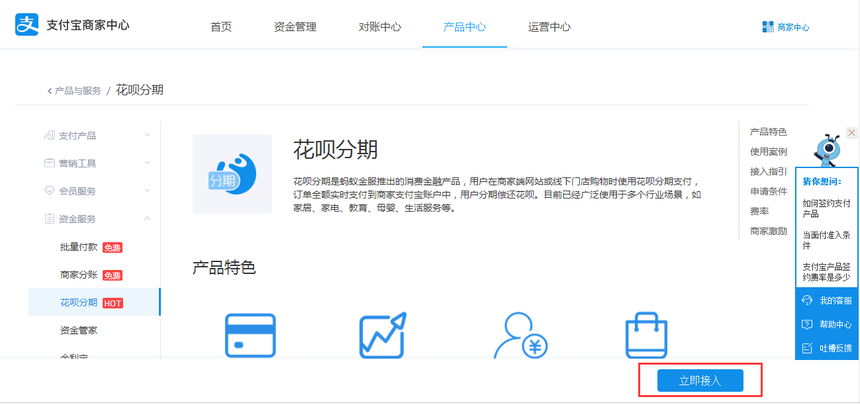This screenshot has width=860, height=405.
Task: Click the 免费 badge beside 批量付款
Action: click(112, 248)
